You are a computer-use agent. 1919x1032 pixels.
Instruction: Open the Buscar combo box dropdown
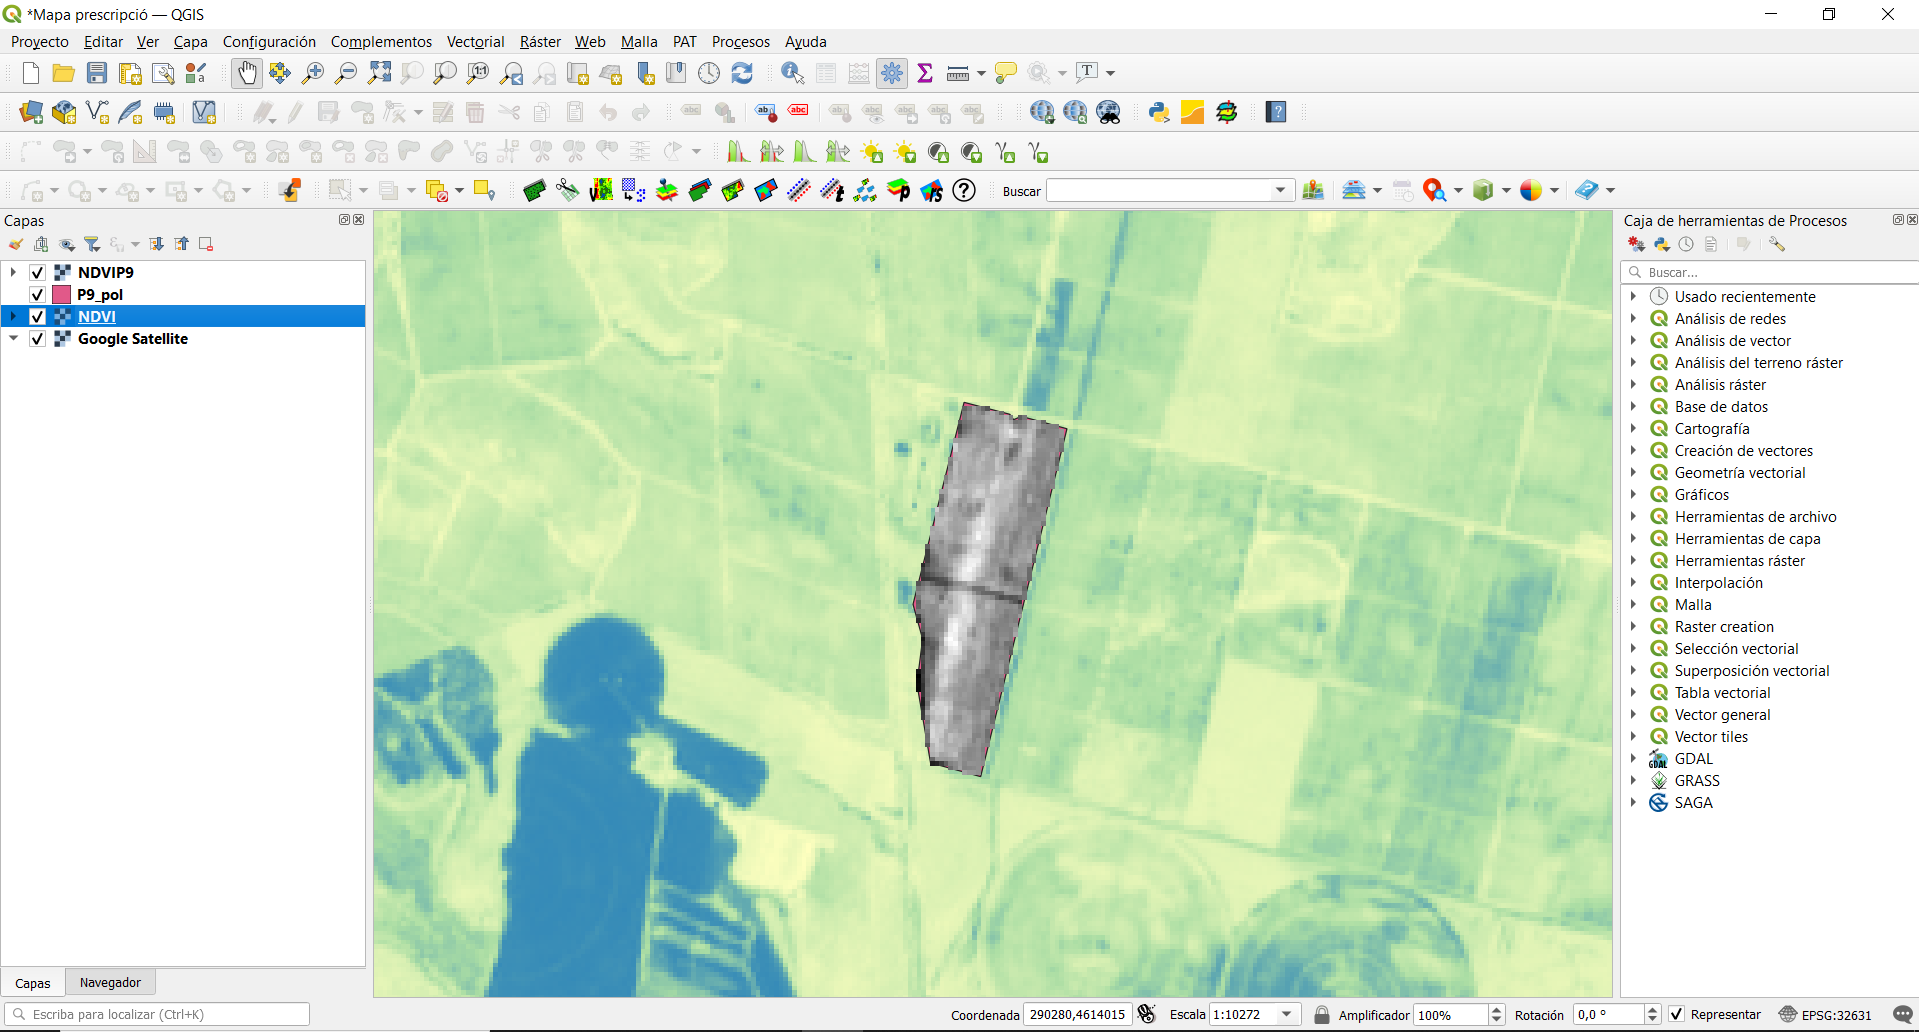pyautogui.click(x=1280, y=190)
